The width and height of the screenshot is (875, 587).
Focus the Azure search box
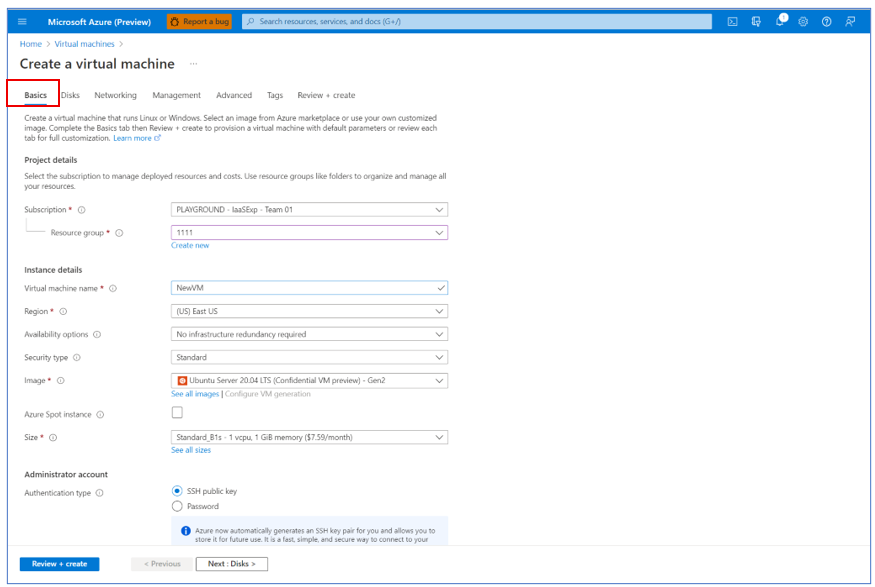coord(477,22)
